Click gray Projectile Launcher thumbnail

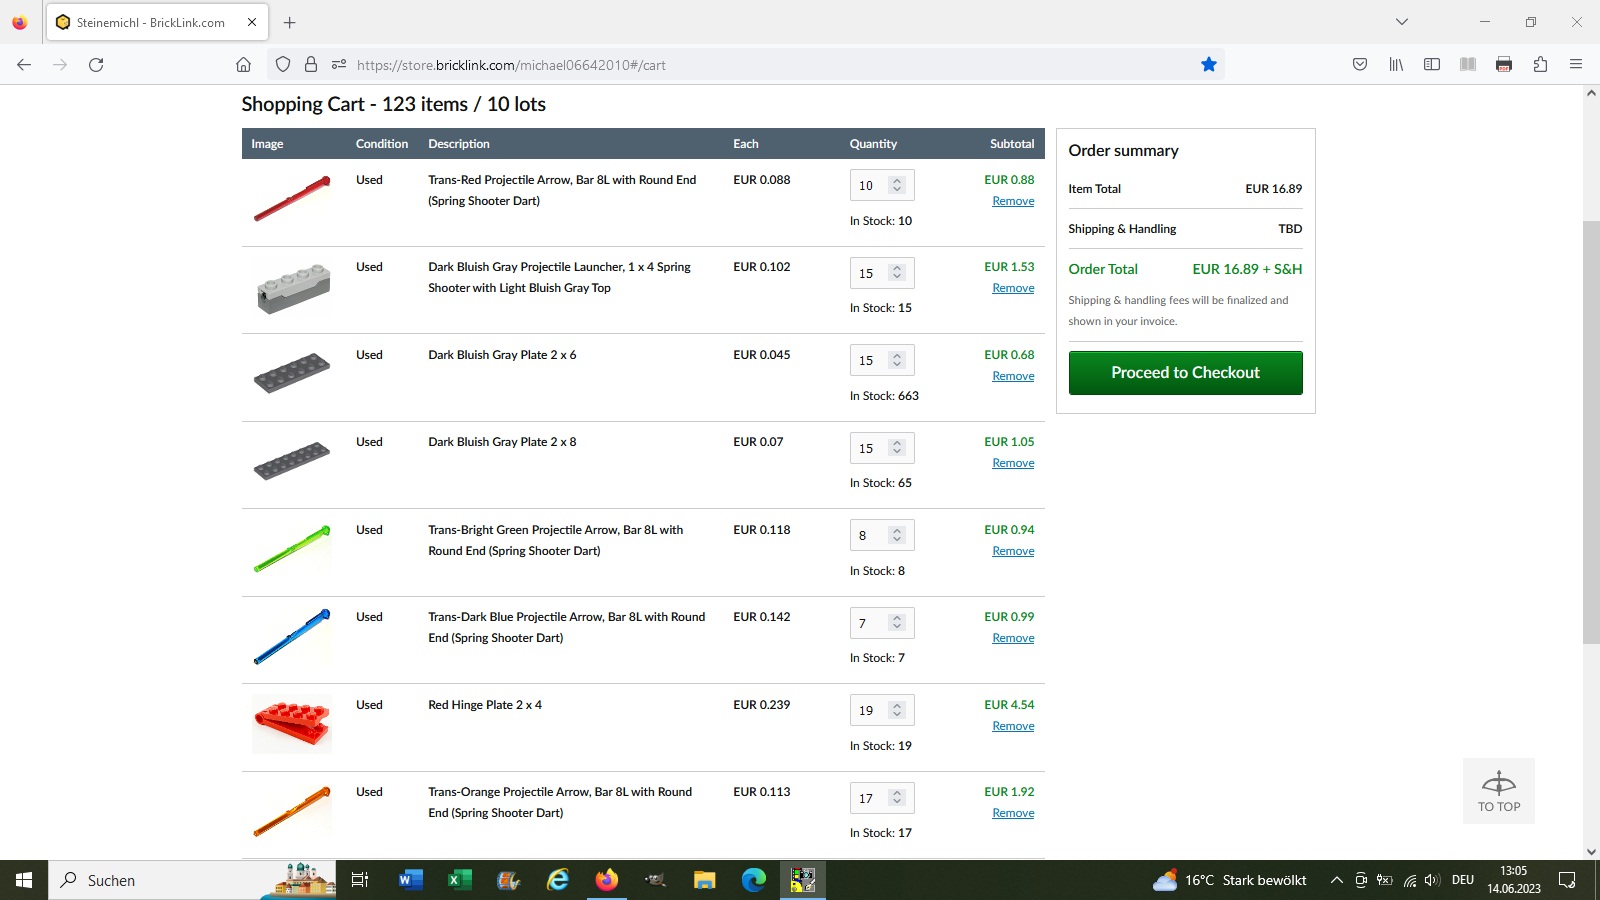pos(292,288)
